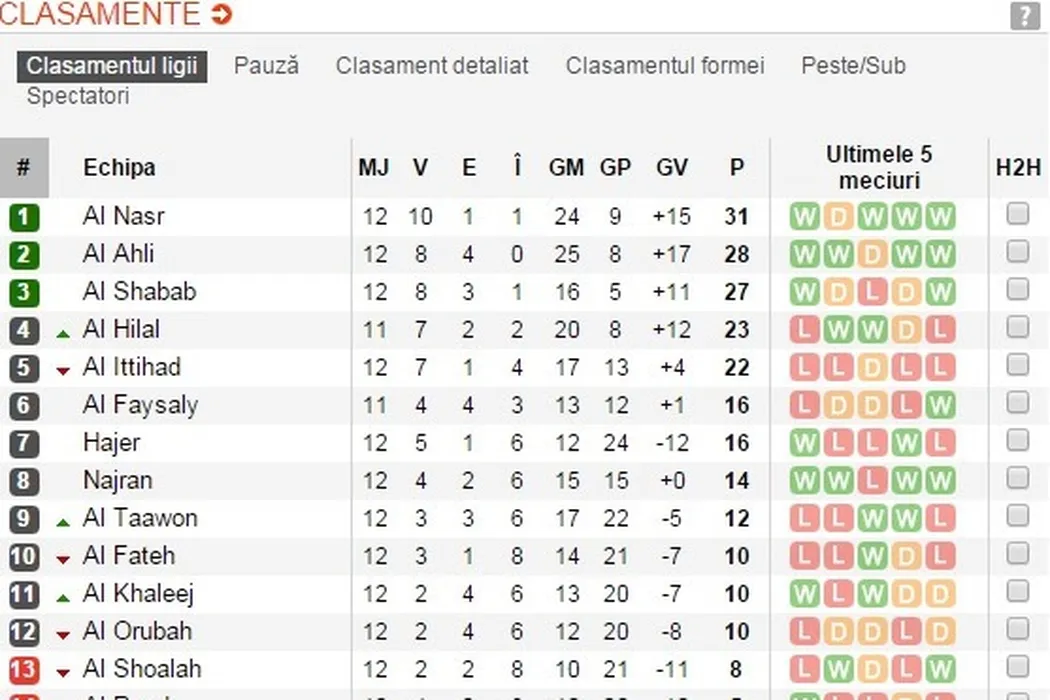Image resolution: width=1050 pixels, height=700 pixels.
Task: Sort table by the P points column header
Action: (x=737, y=168)
